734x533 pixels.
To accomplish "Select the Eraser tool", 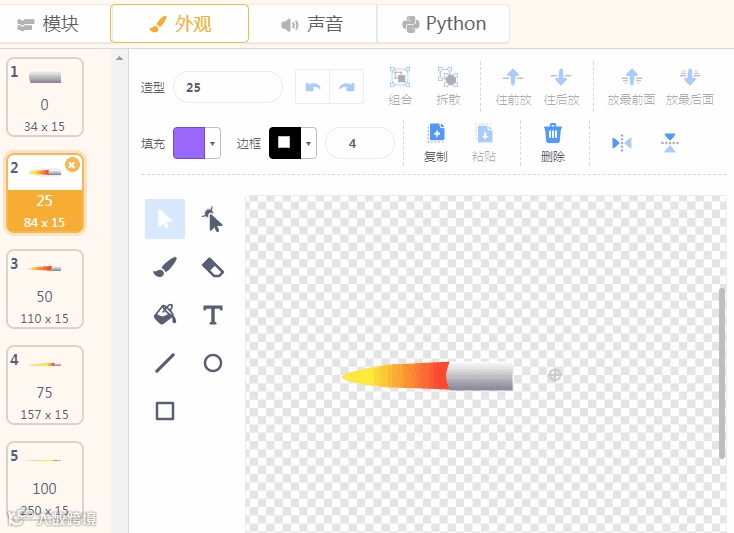I will [213, 267].
